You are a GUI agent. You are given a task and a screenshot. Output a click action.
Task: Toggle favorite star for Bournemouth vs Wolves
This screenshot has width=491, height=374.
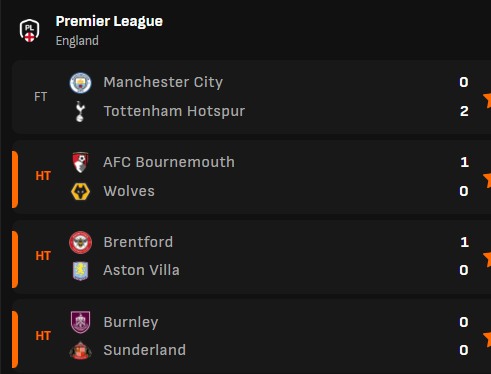(x=487, y=180)
